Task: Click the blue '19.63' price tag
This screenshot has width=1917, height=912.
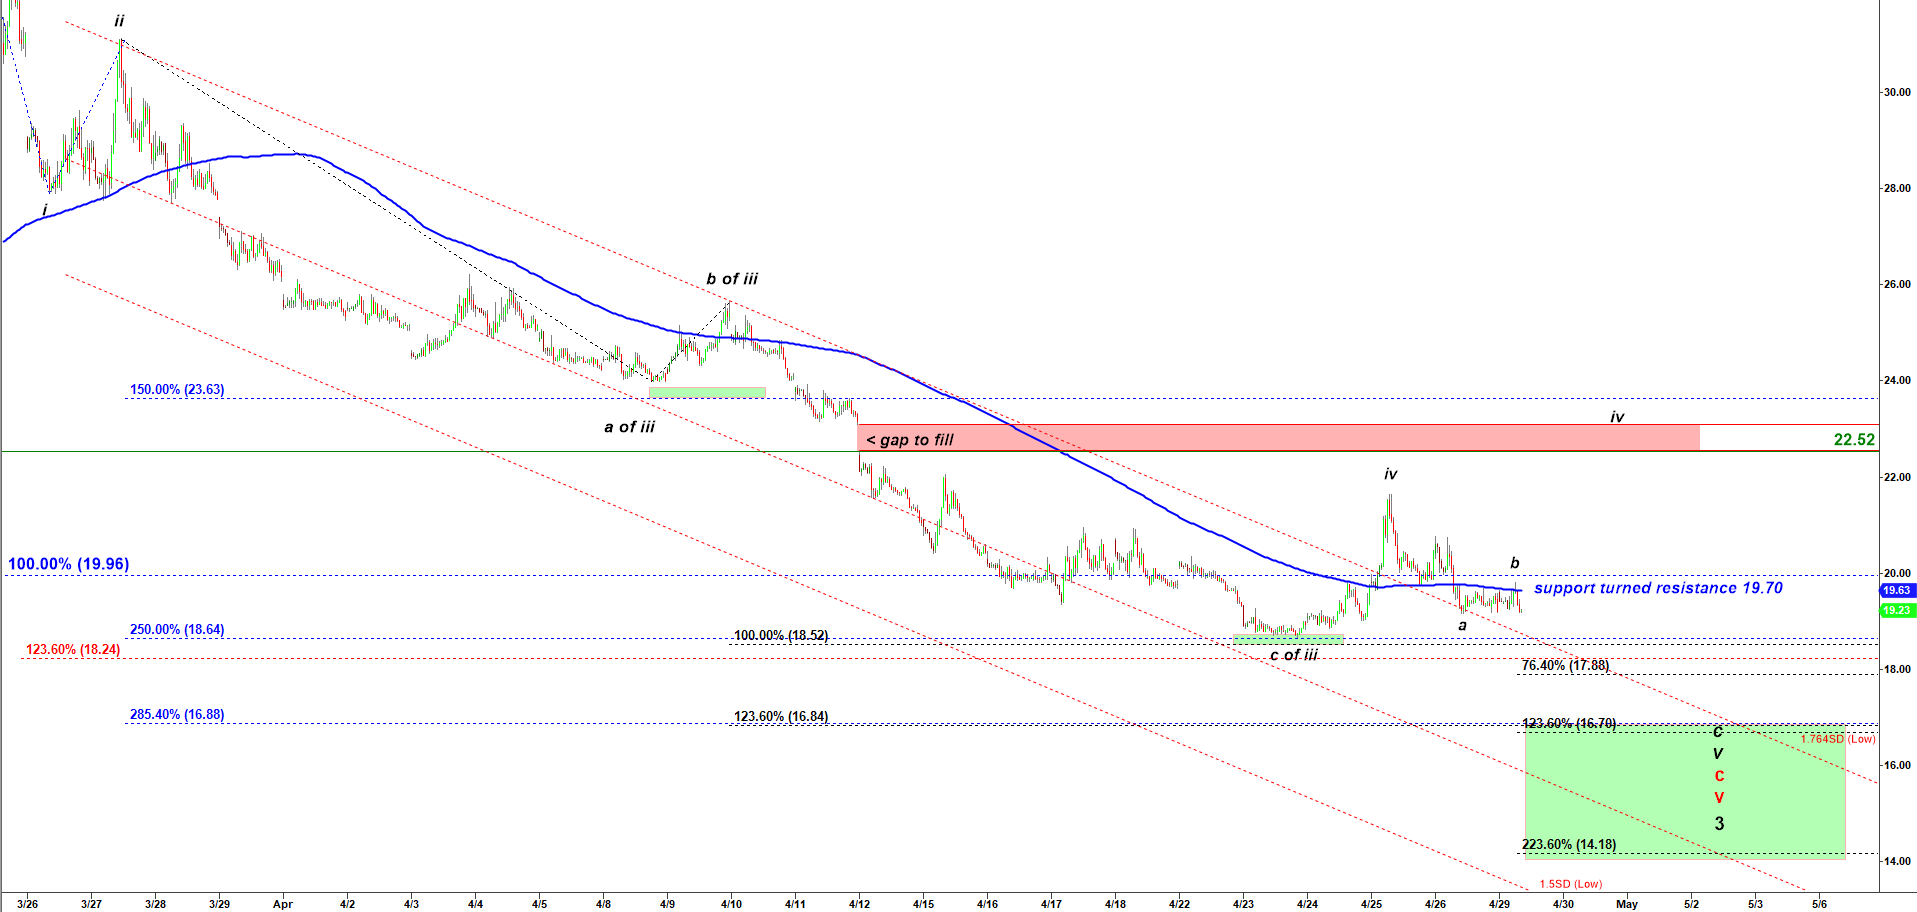Action: (x=1897, y=590)
